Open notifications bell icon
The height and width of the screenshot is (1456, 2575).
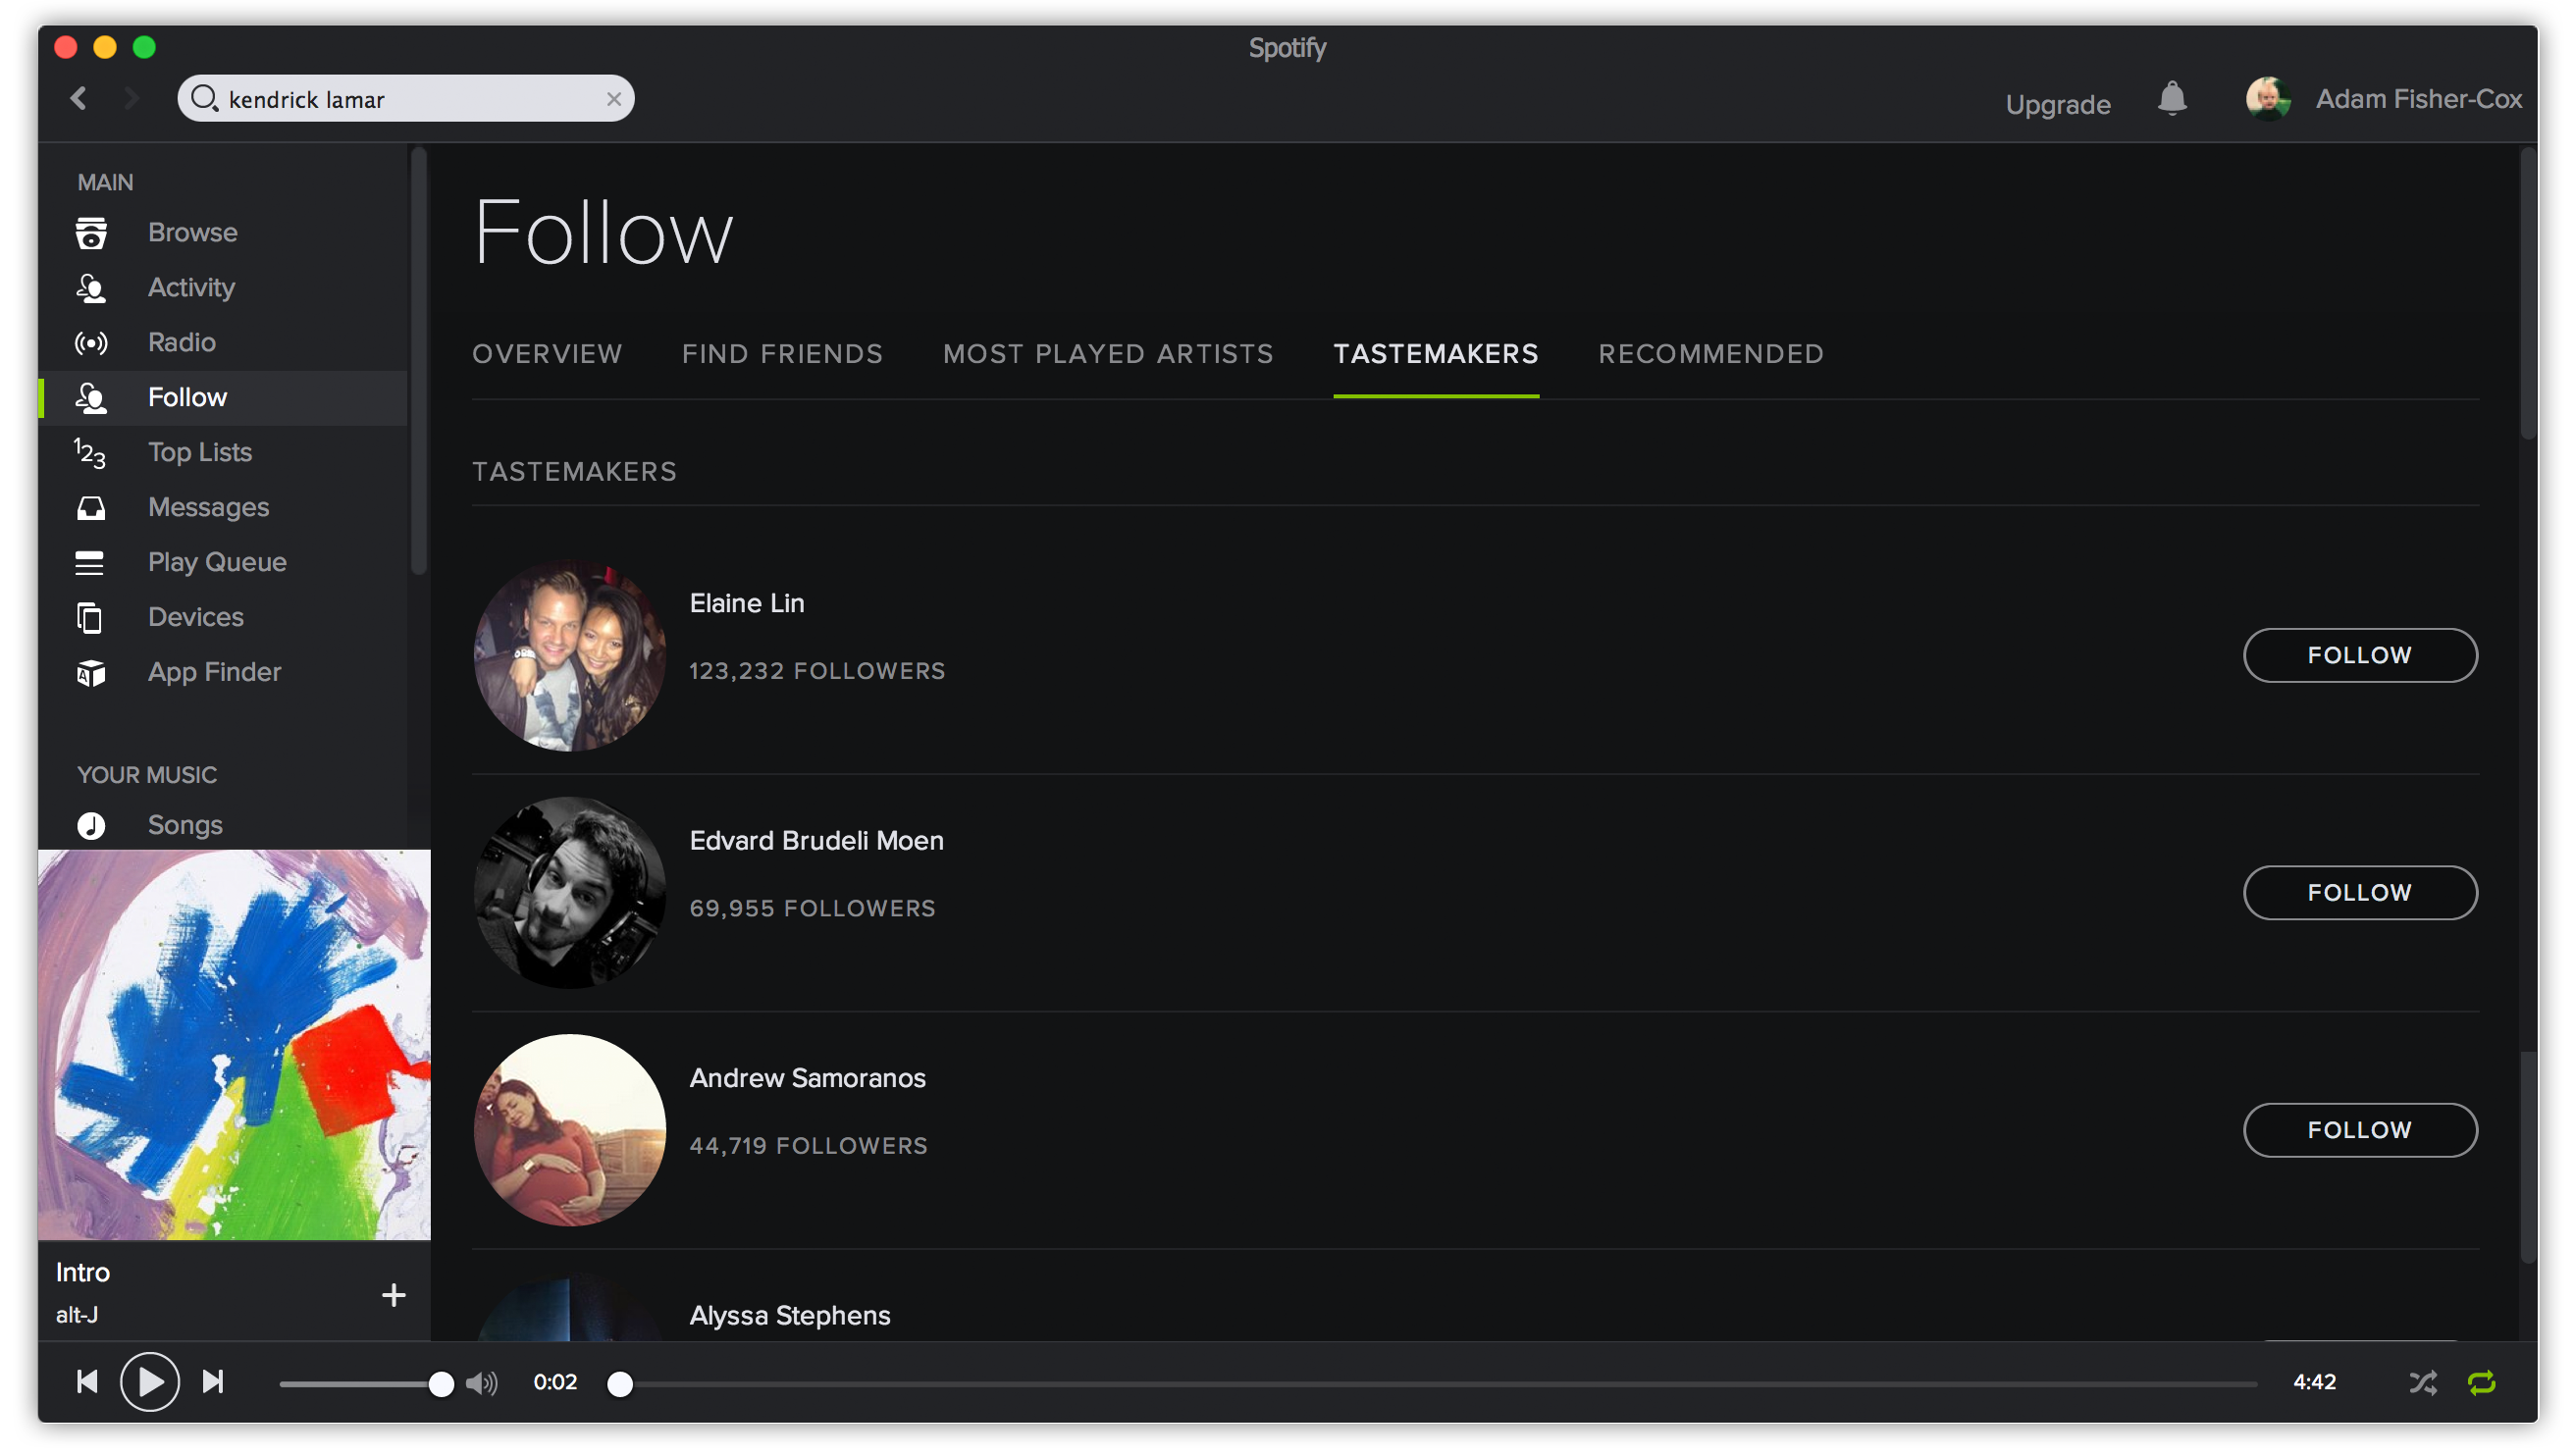point(2172,99)
